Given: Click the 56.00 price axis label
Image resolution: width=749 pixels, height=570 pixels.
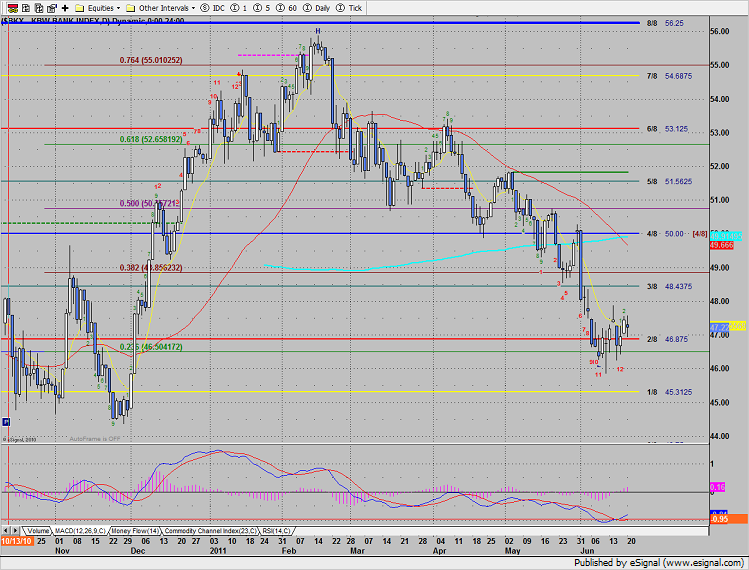Looking at the screenshot, I should [x=720, y=32].
